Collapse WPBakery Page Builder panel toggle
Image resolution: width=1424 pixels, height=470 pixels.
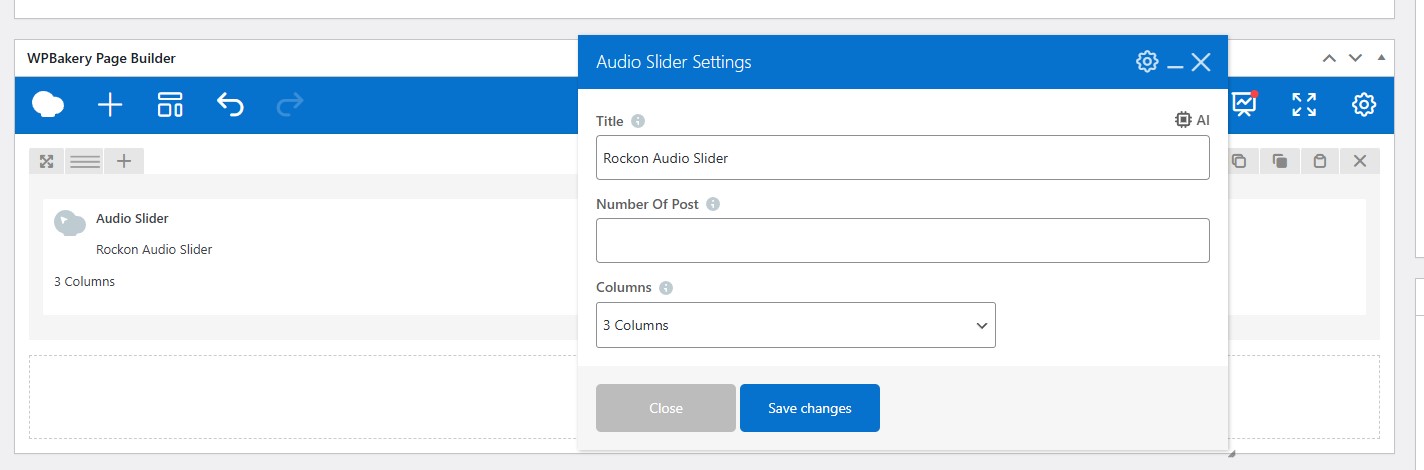(1382, 58)
